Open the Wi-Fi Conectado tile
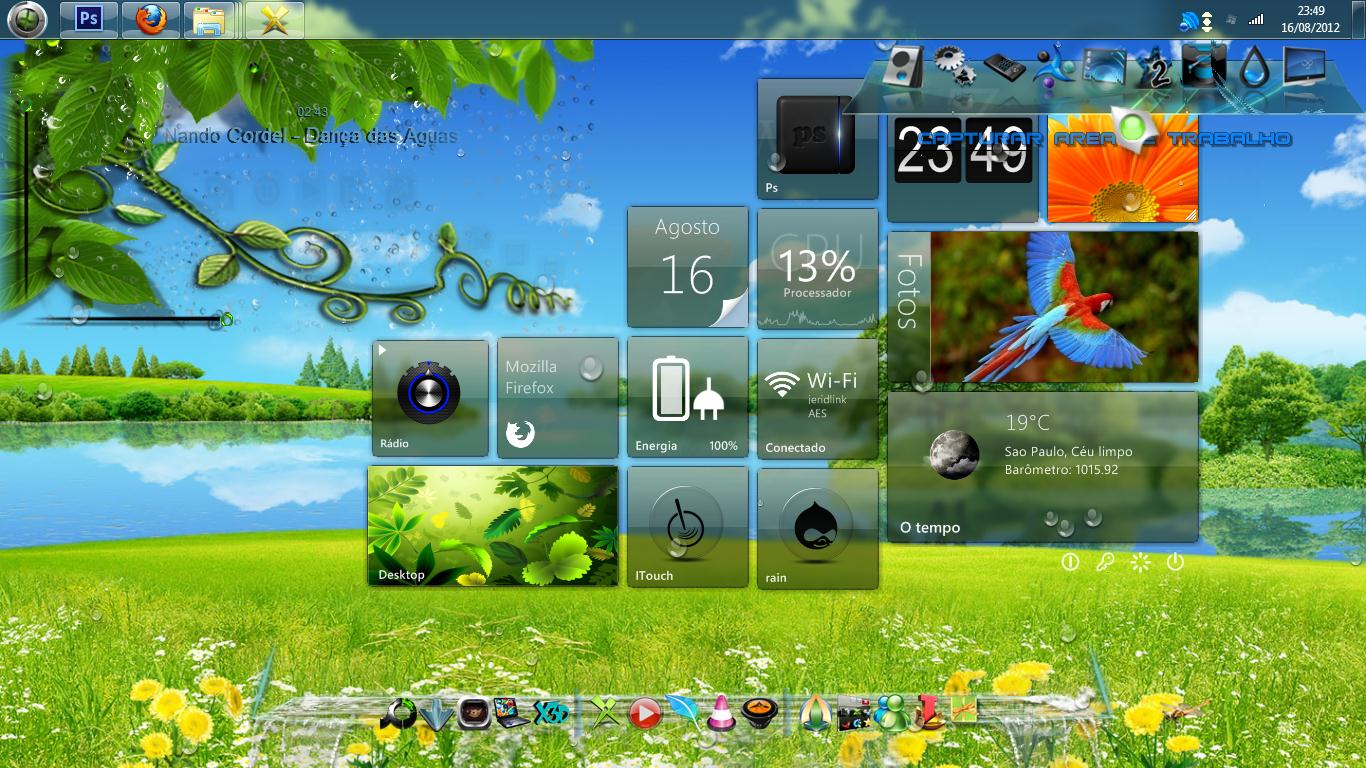1366x768 pixels. click(817, 399)
